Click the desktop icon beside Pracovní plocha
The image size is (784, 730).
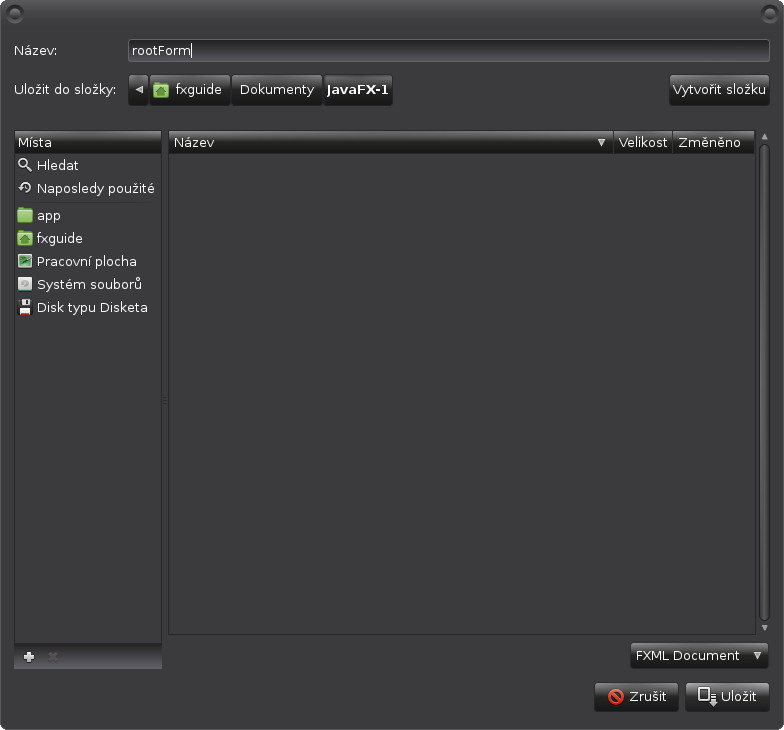(x=24, y=261)
